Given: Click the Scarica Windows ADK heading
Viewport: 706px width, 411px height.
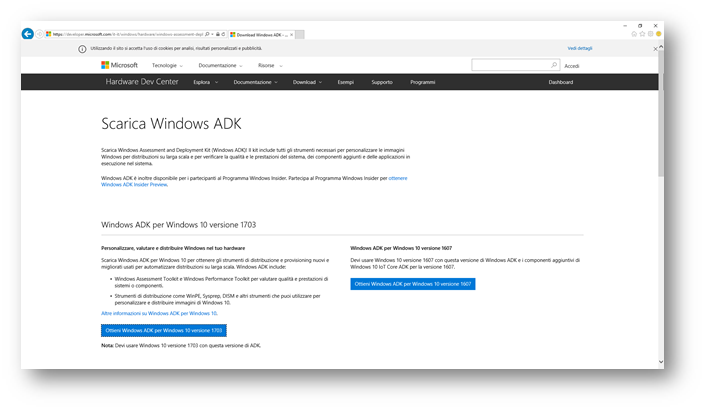Looking at the screenshot, I should (171, 124).
